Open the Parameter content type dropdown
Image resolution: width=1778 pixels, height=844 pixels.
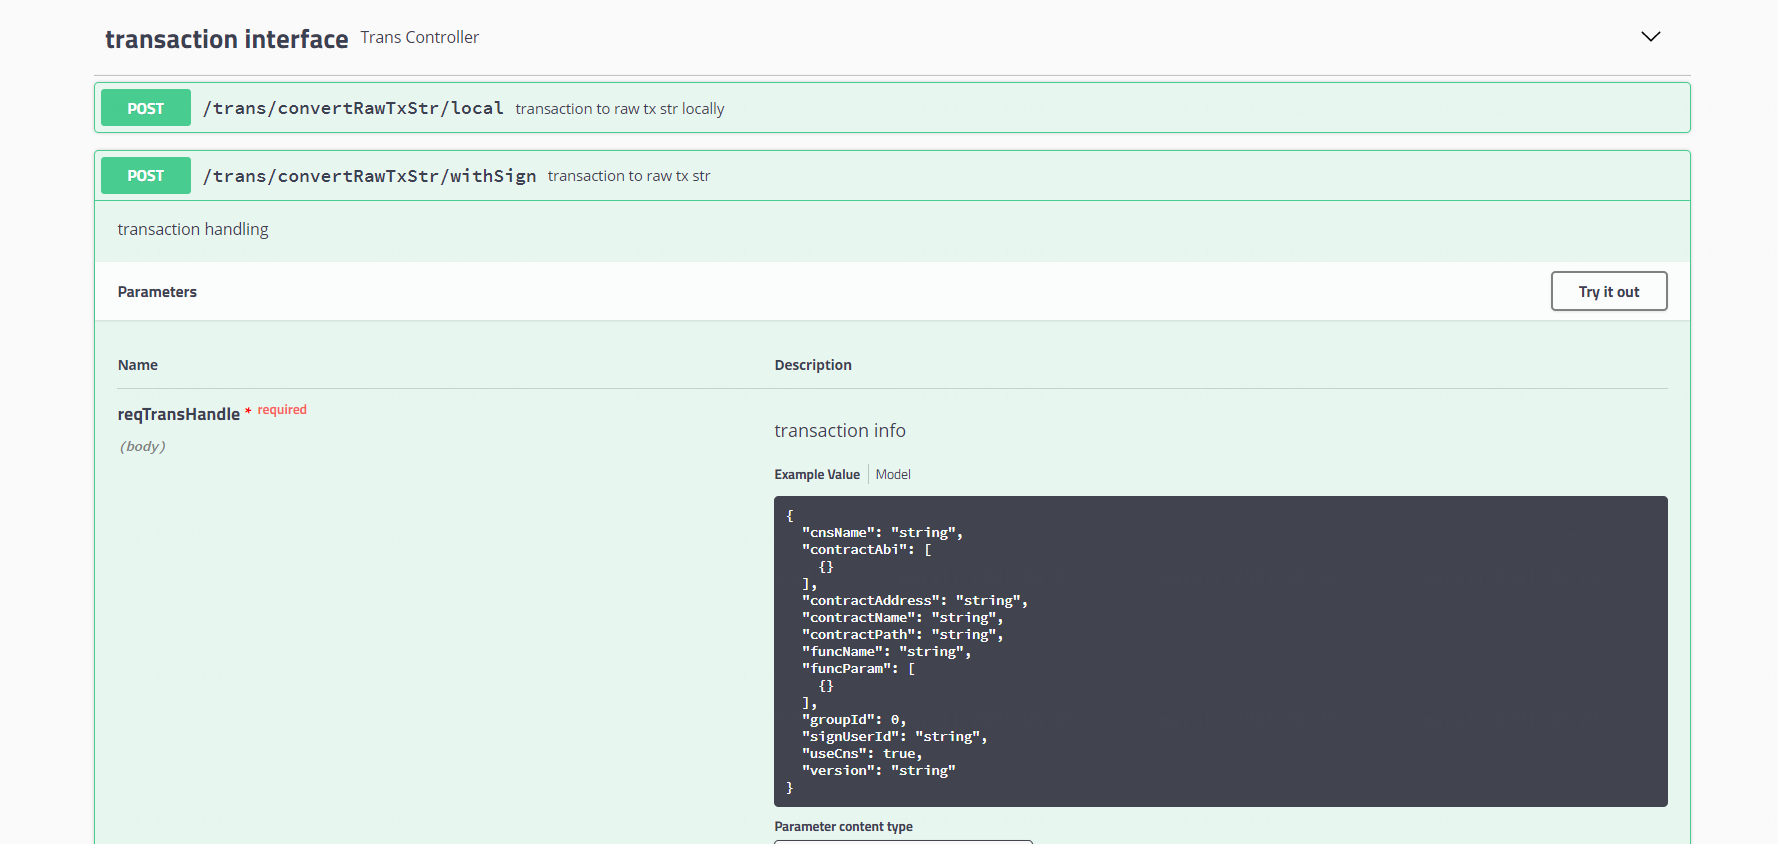[x=903, y=841]
